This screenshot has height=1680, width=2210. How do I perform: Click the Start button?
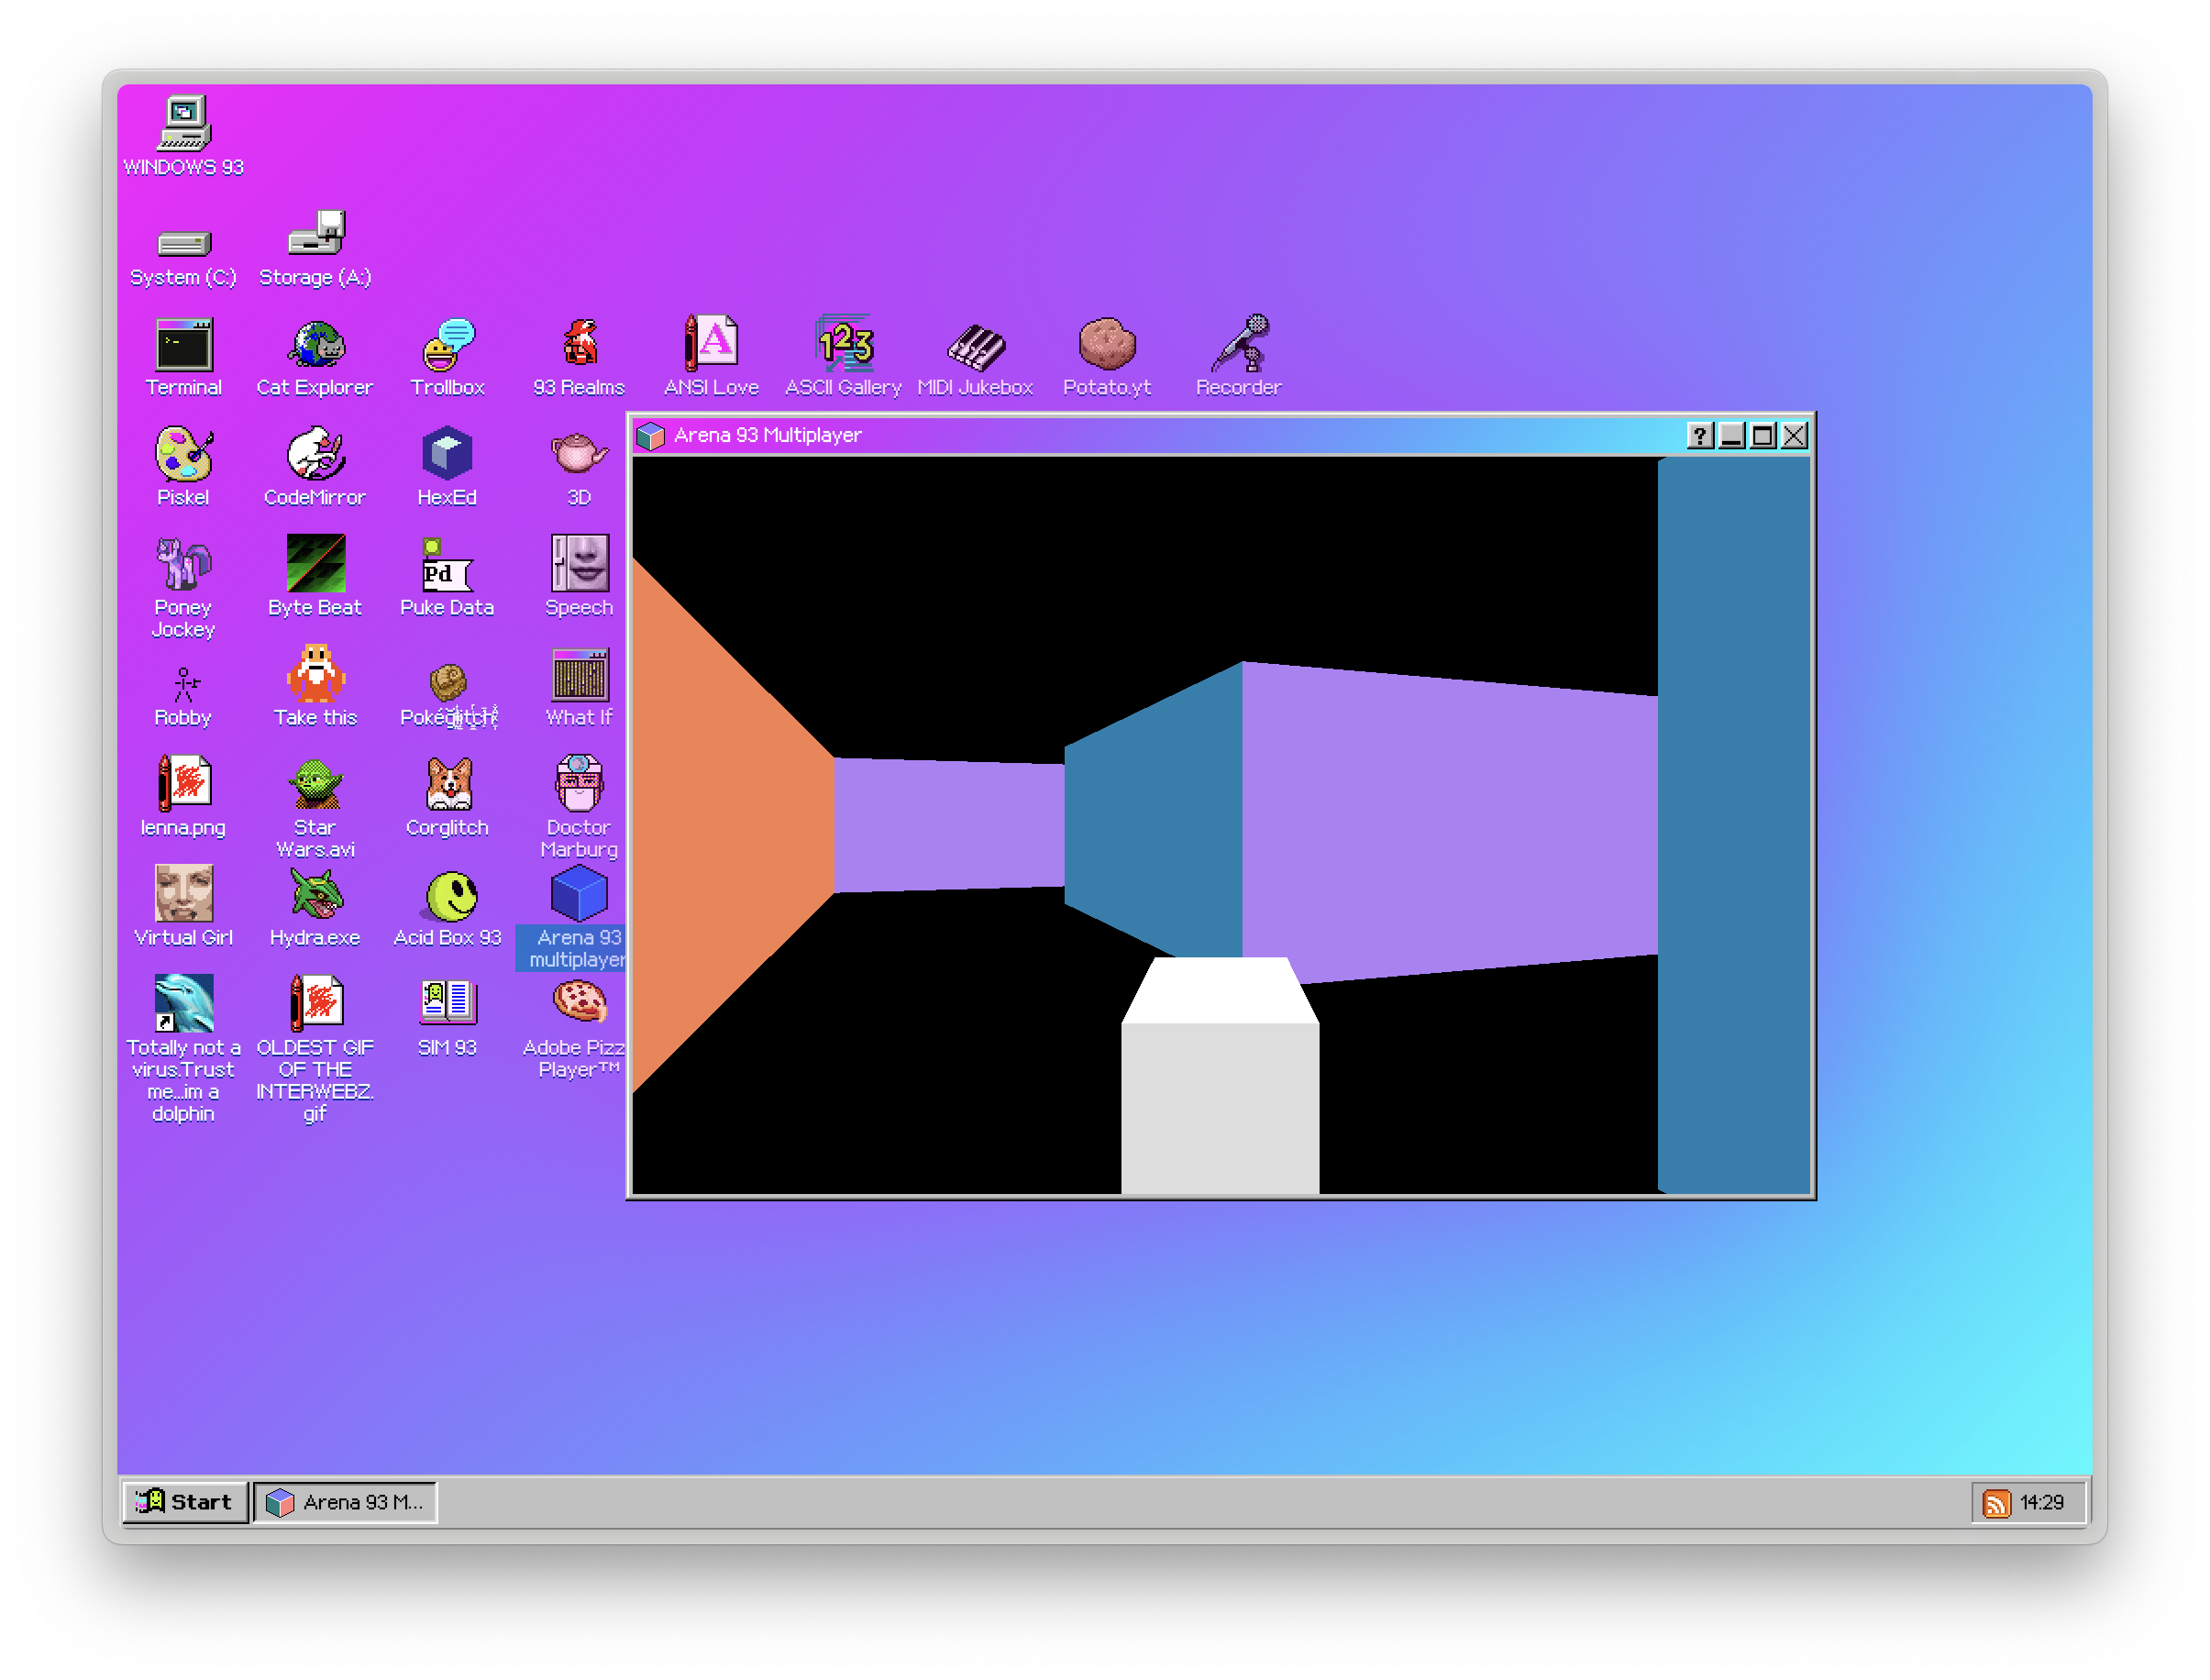click(x=185, y=1502)
